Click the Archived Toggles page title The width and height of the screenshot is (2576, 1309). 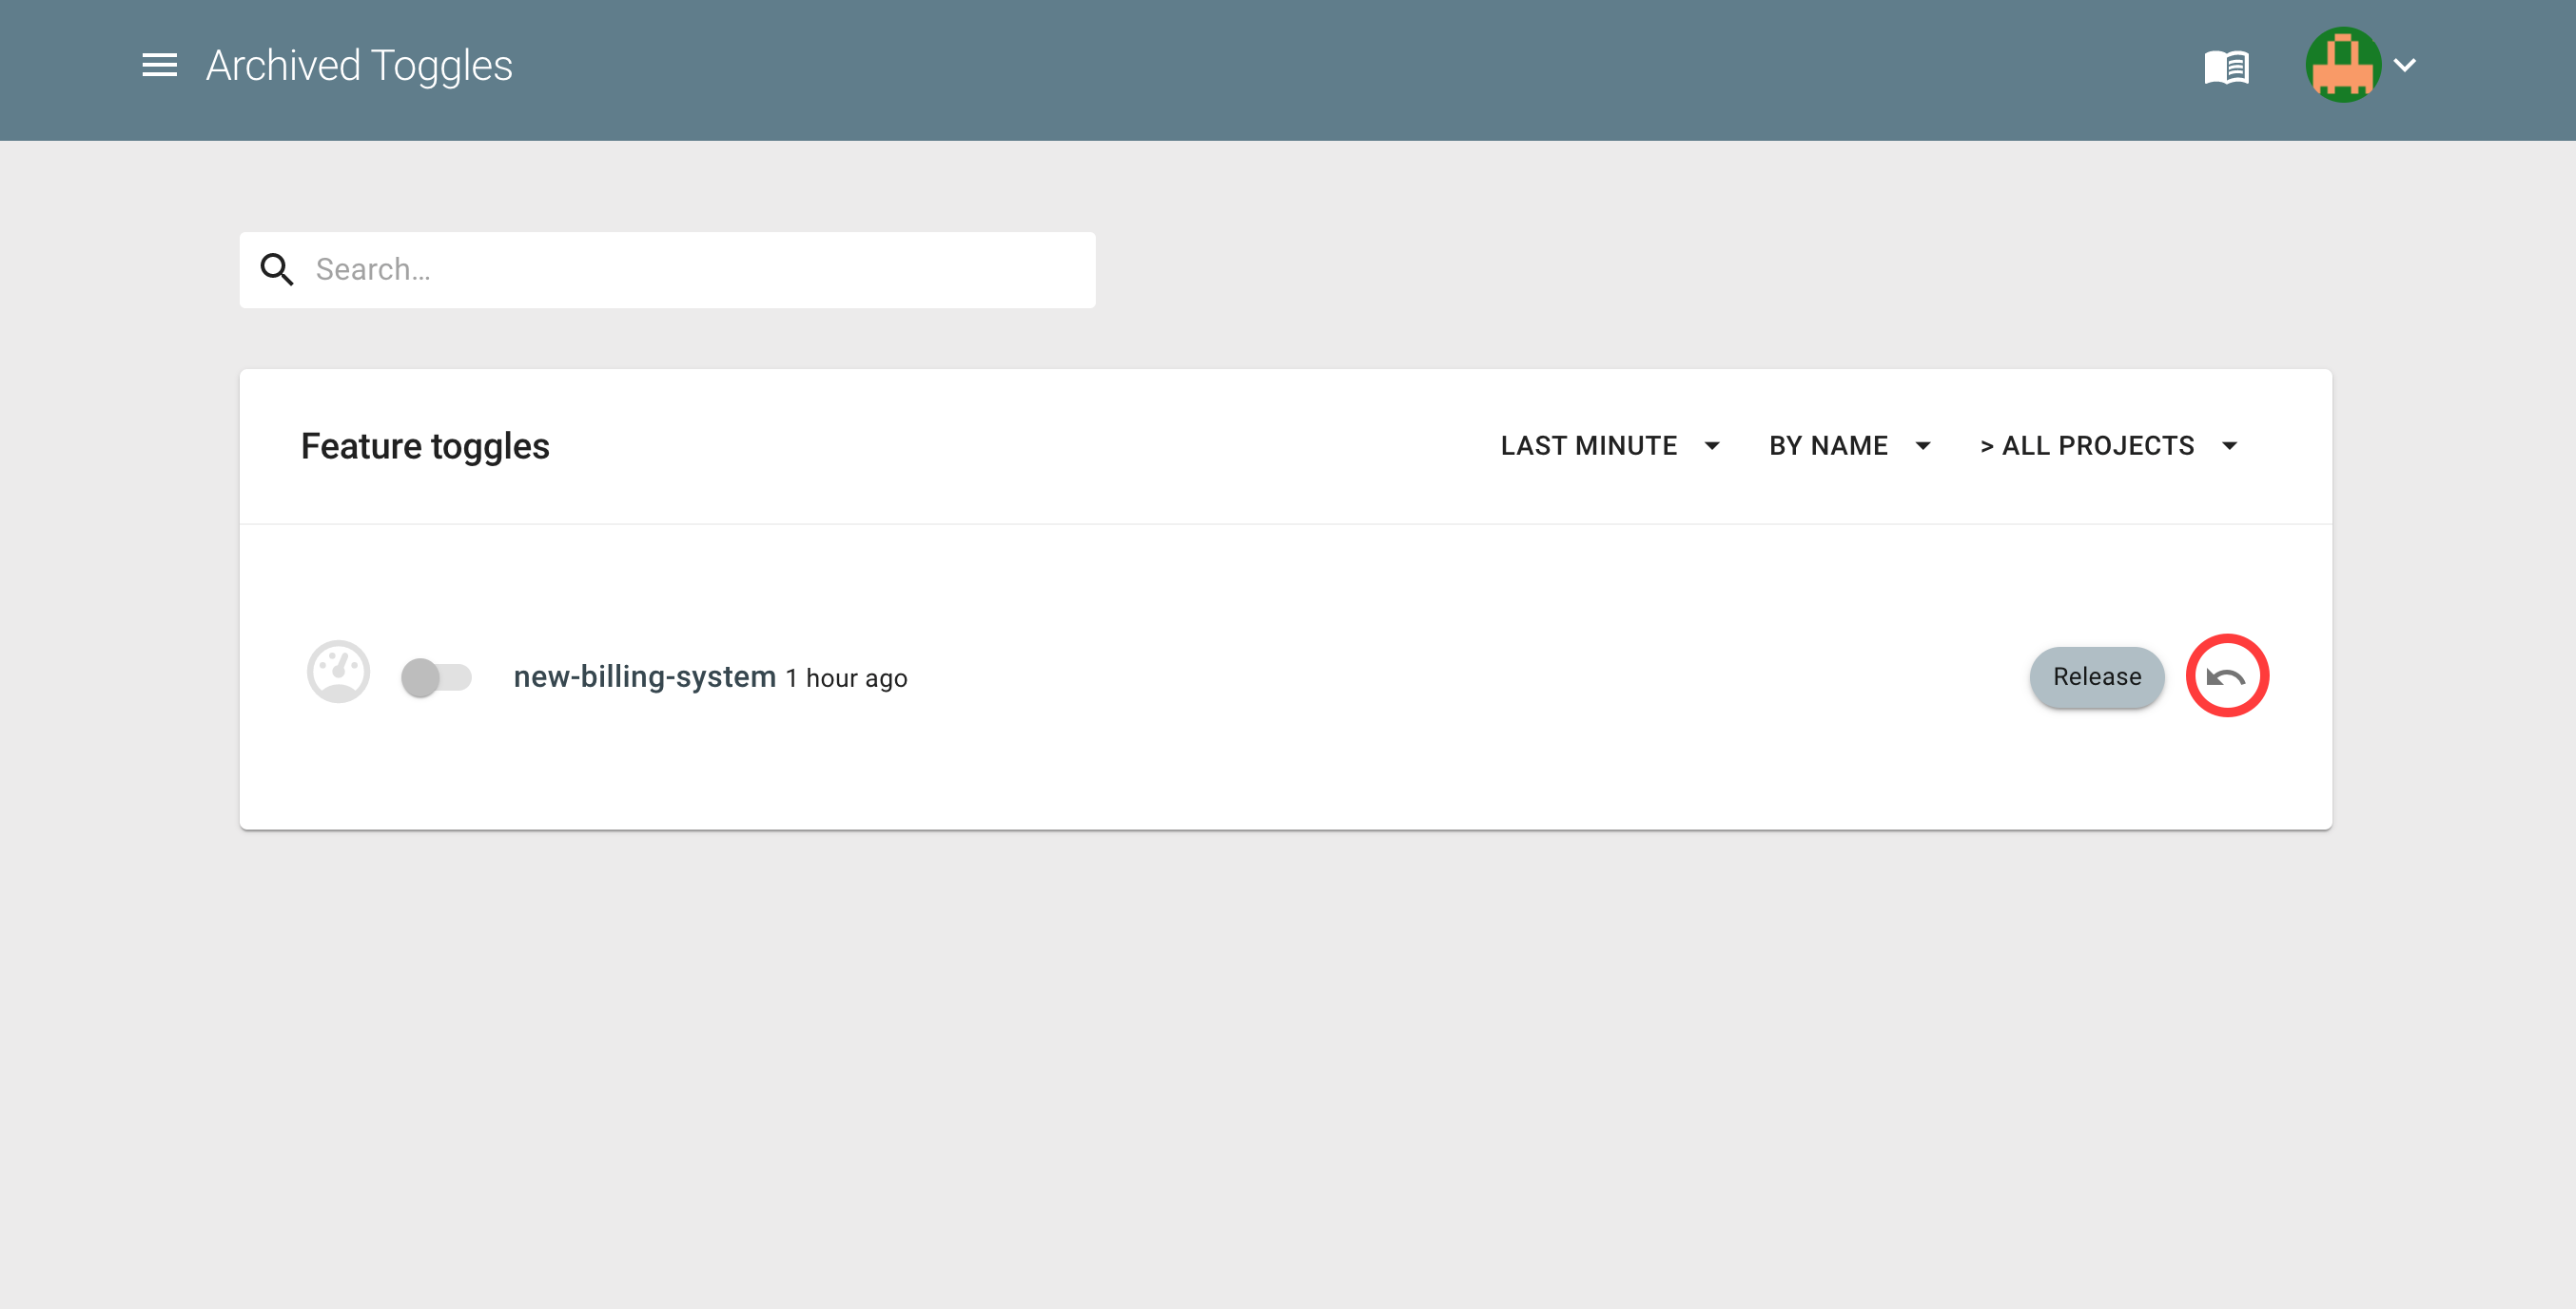(x=359, y=66)
